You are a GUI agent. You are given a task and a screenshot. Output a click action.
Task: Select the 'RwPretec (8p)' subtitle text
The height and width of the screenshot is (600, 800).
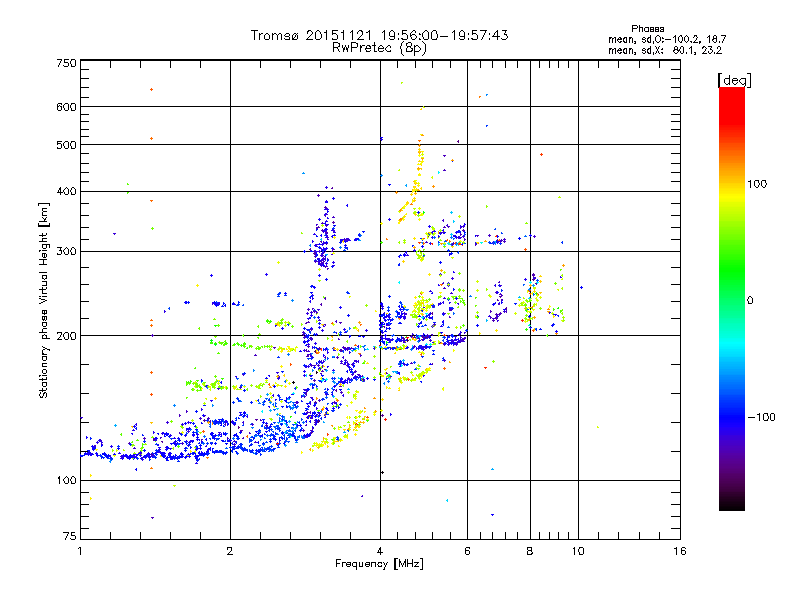click(x=379, y=48)
